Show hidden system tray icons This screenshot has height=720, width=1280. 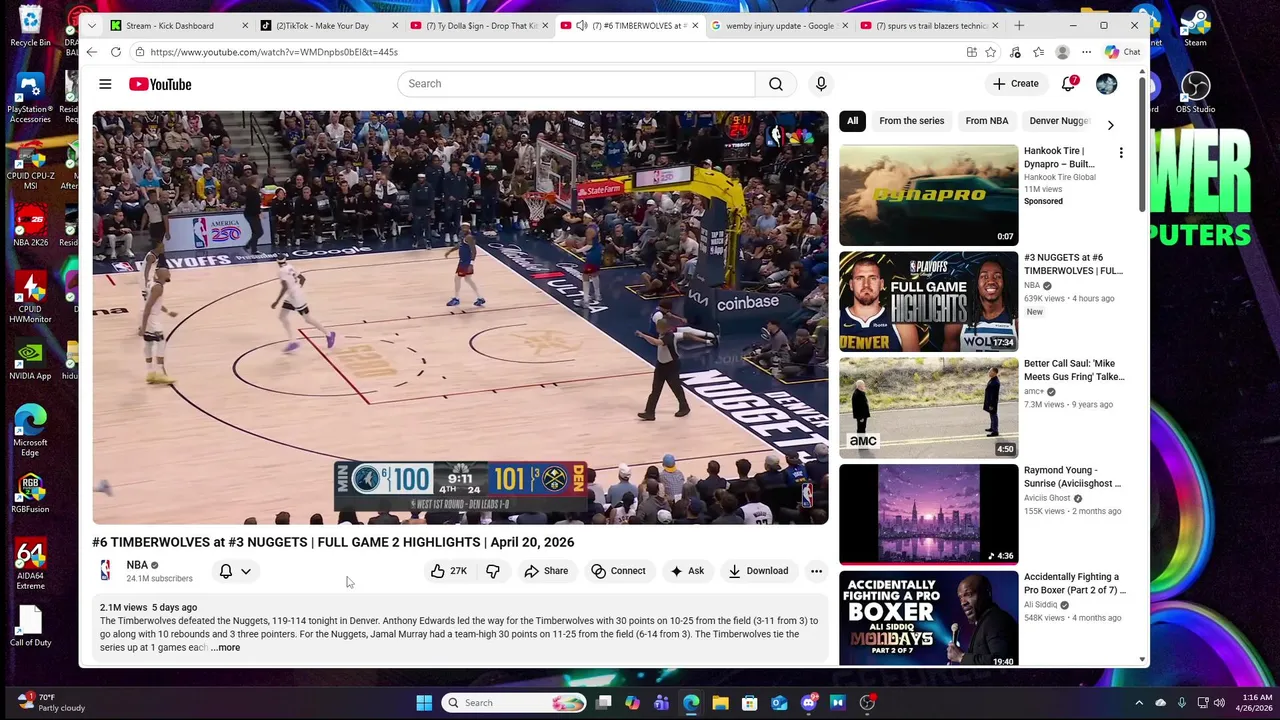[1139, 702]
